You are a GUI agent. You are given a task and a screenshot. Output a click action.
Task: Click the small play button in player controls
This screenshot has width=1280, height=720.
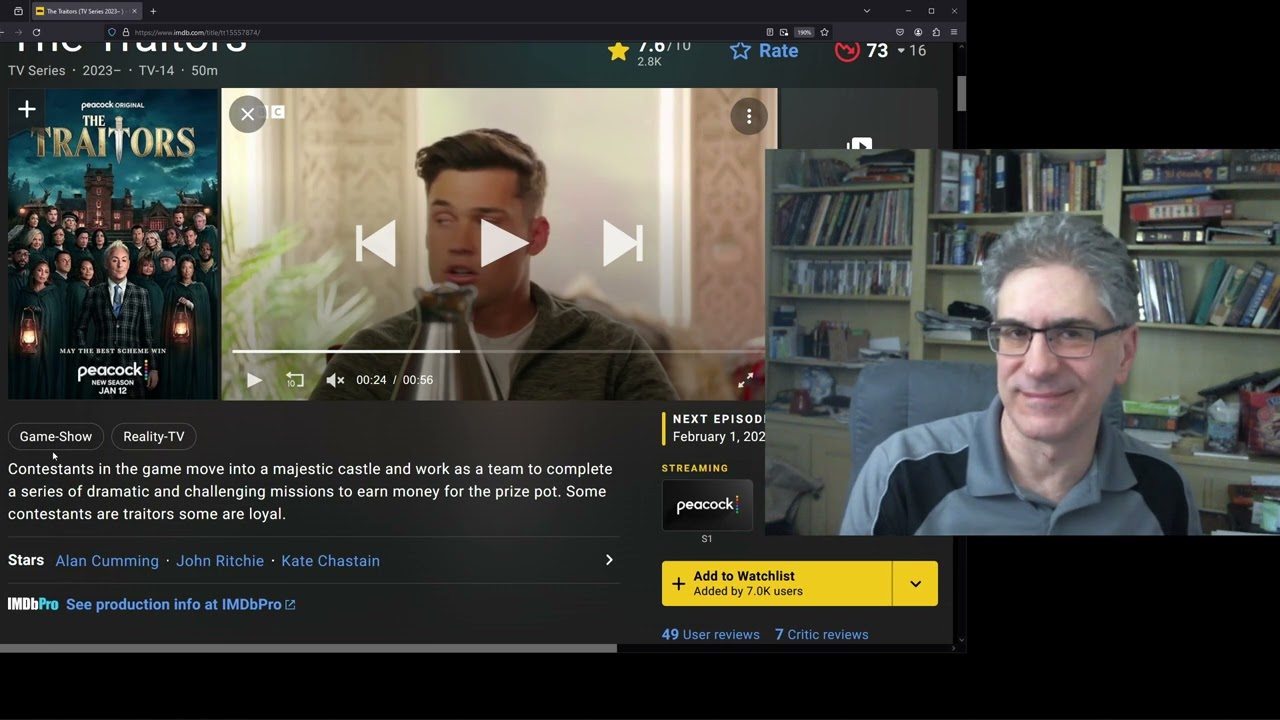[254, 380]
